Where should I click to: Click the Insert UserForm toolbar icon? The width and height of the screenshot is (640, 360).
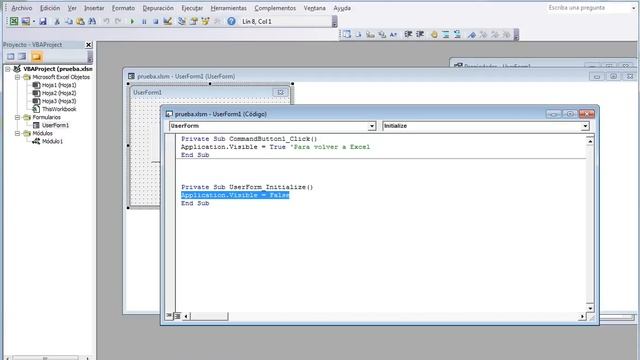(x=26, y=21)
